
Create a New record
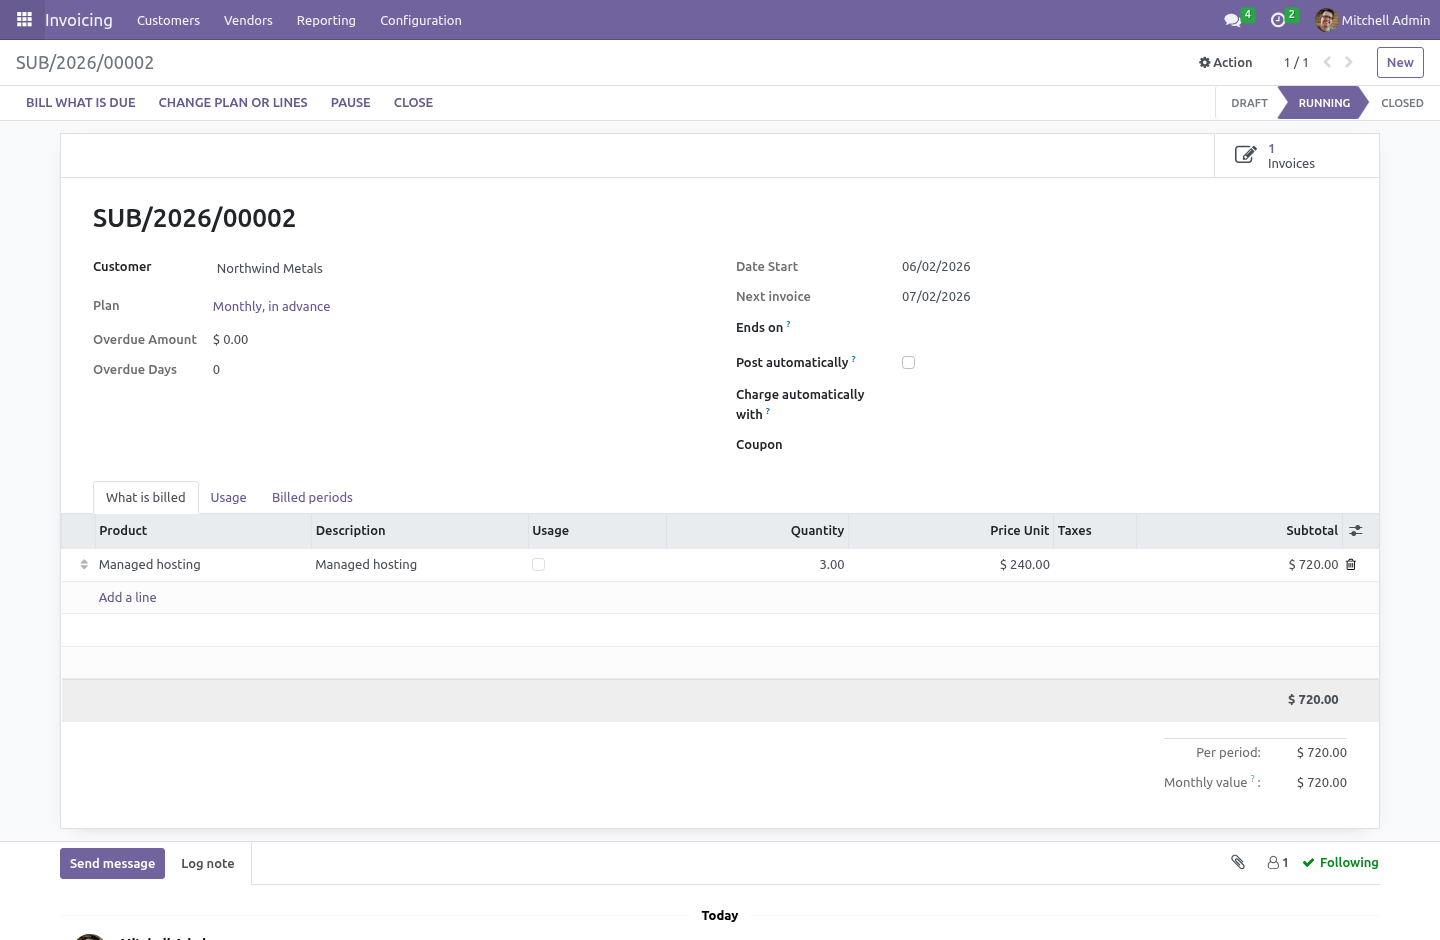point(1400,62)
